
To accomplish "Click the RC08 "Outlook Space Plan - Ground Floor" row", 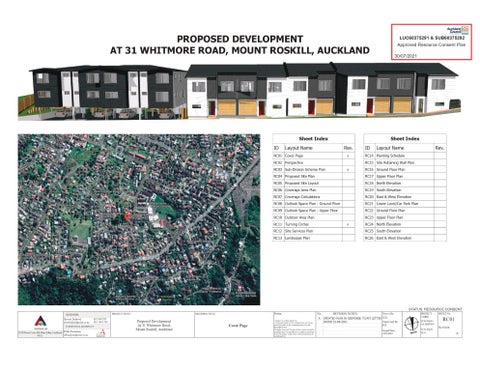I will tap(314, 204).
